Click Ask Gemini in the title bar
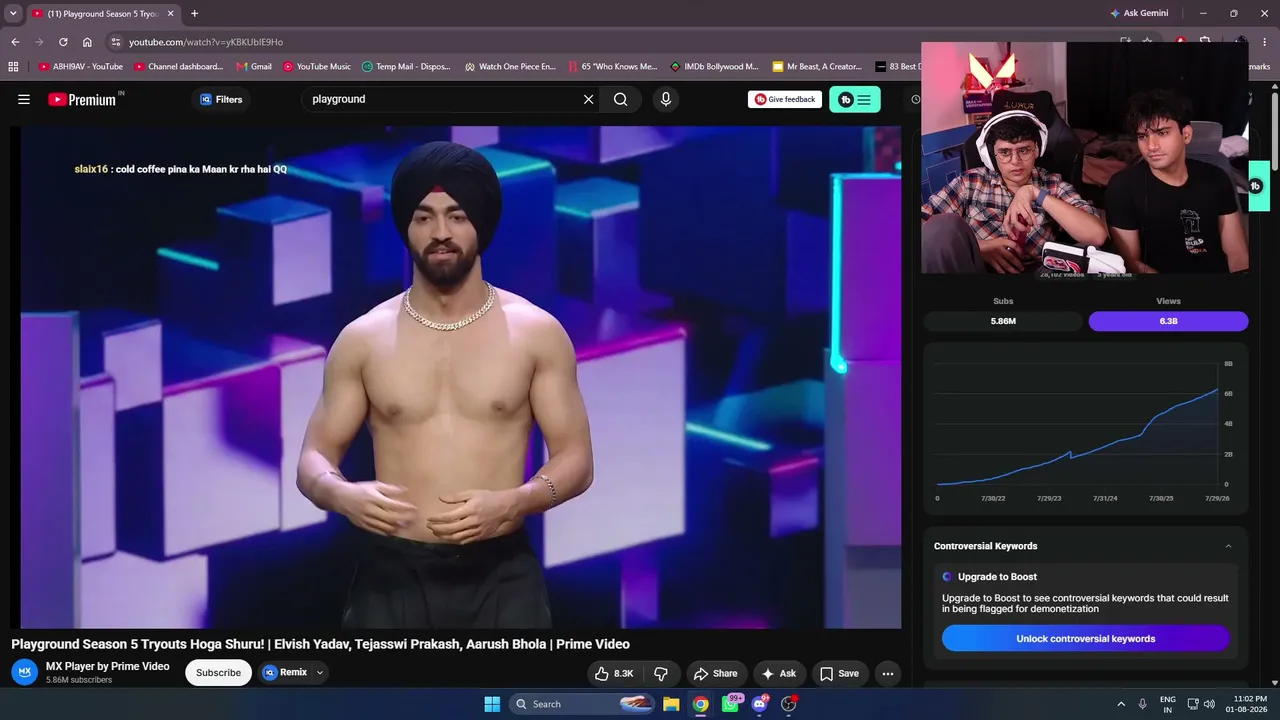The height and width of the screenshot is (720, 1280). [x=1139, y=14]
